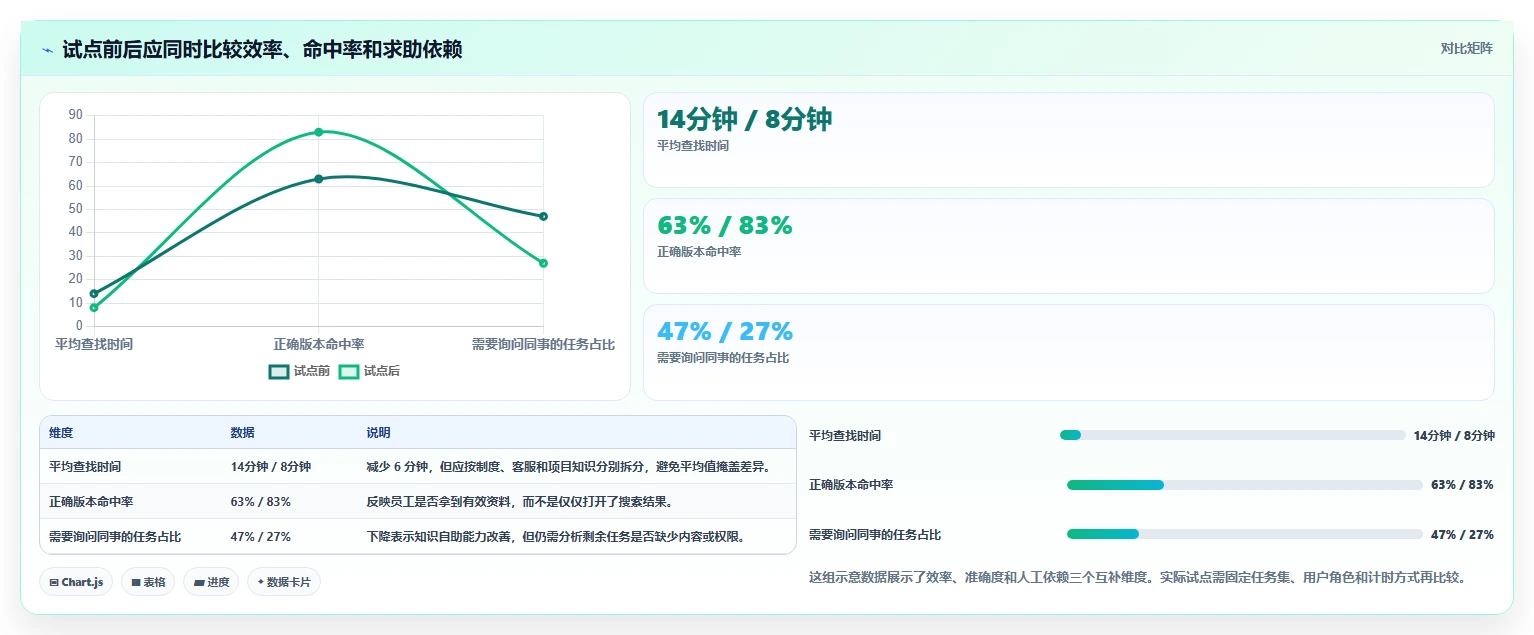Click the big blue 47% / 27% card value
Screen dimensions: 1534x635
[724, 332]
